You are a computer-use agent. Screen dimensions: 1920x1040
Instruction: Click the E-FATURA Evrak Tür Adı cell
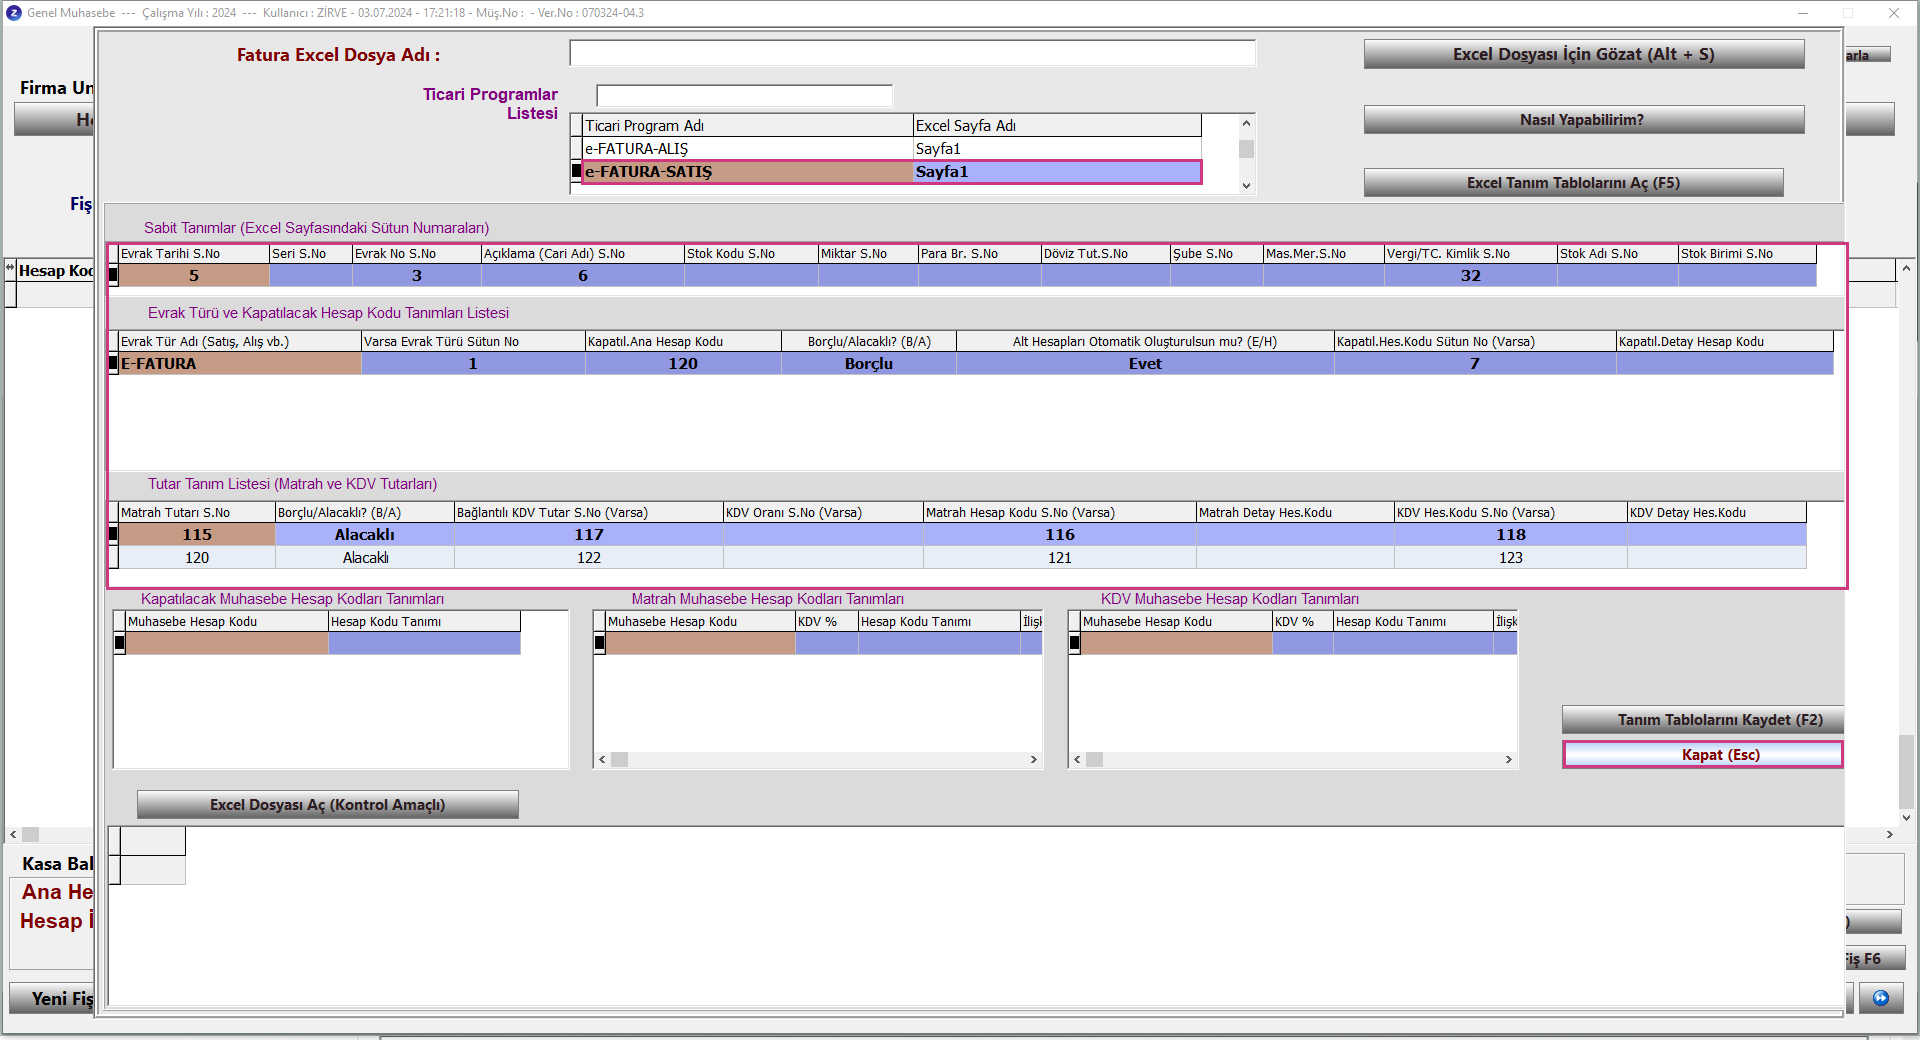[x=239, y=364]
